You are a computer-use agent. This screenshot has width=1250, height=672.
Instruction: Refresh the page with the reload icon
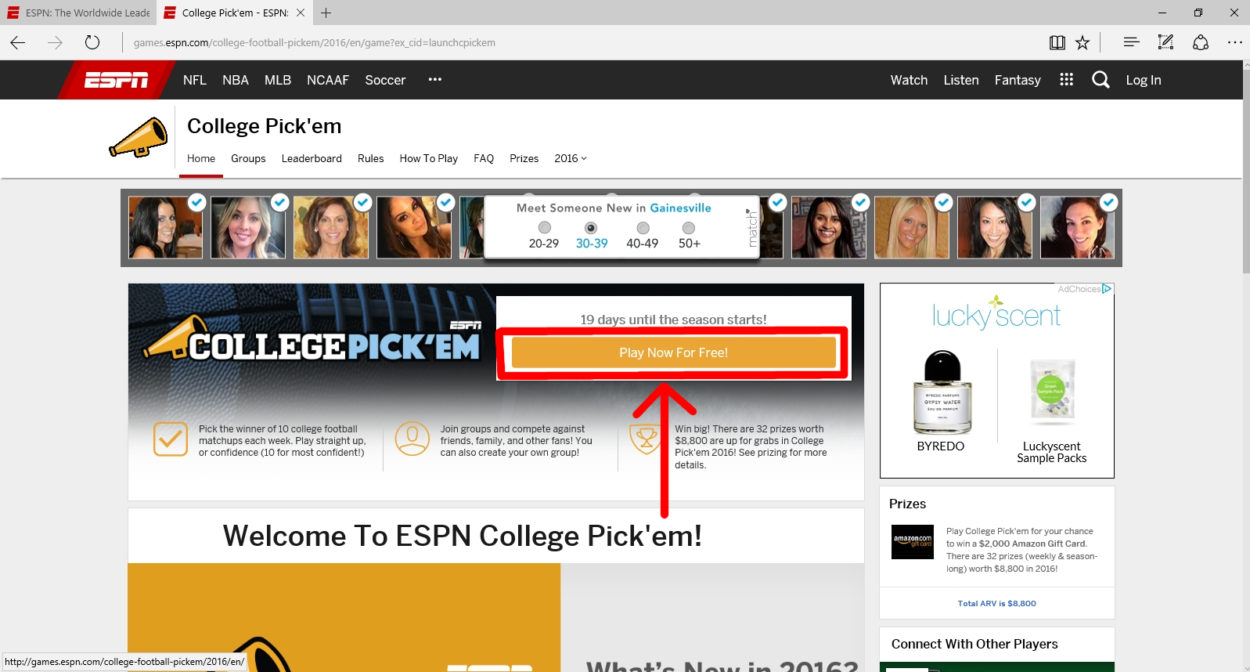coord(92,42)
